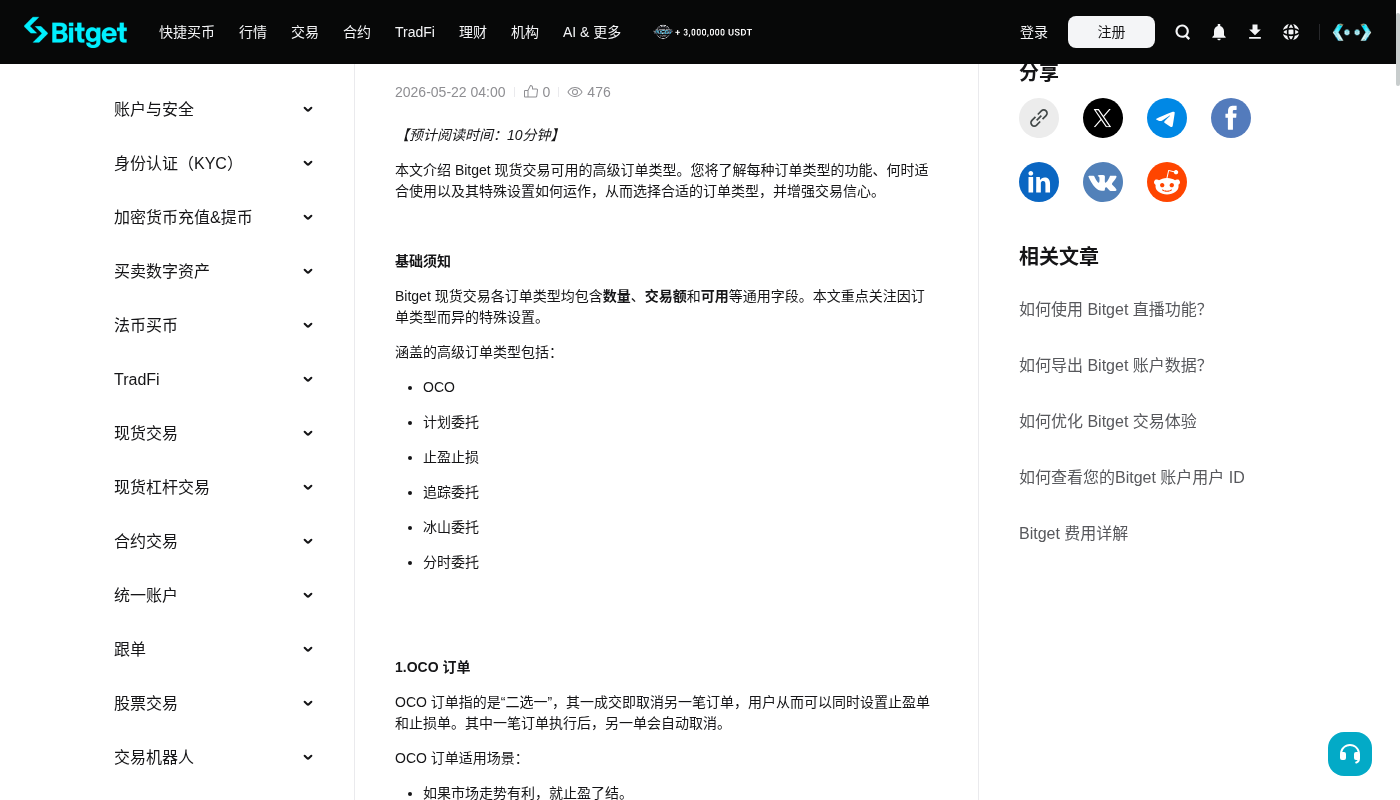Screen dimensions: 1400x800
Task: Click the copy link share icon
Action: [x=1039, y=118]
